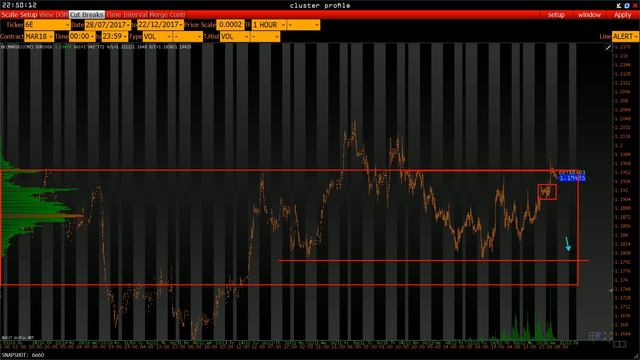
Task: Click the pencil draw icon above price axis
Action: coord(608,48)
